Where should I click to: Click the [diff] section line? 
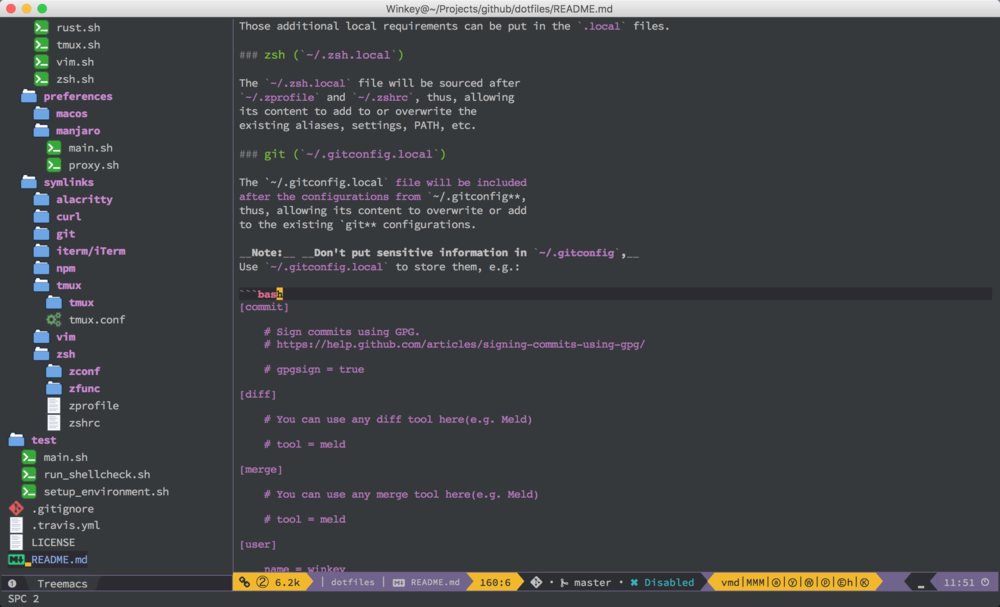point(258,395)
